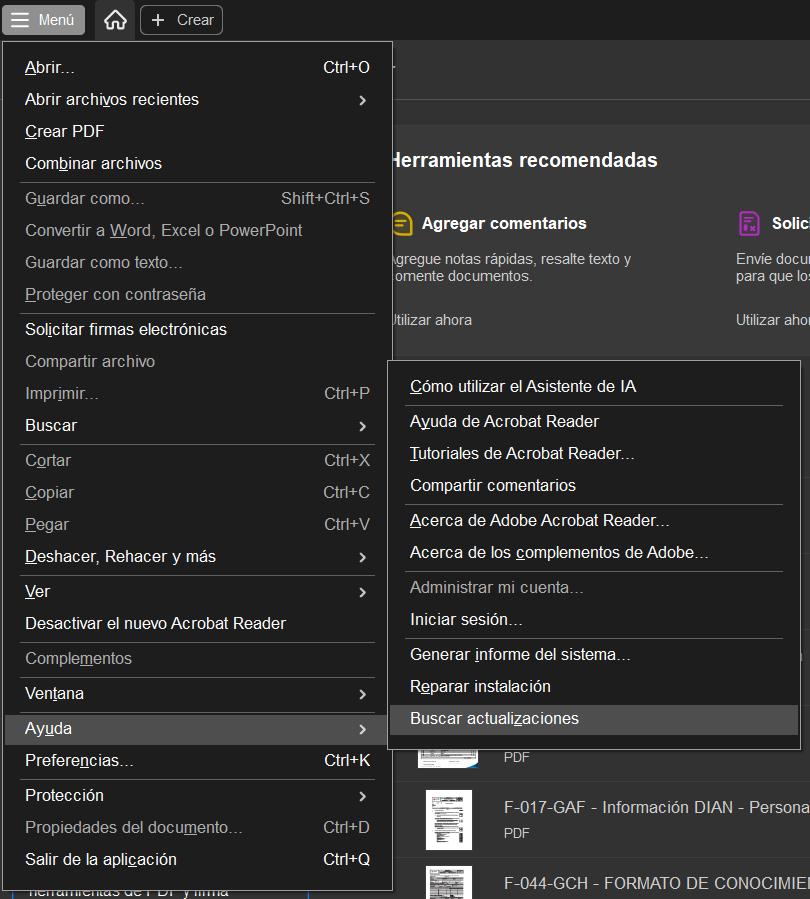Click the Solicitar firmas document icon
This screenshot has height=899, width=810.
click(x=749, y=224)
